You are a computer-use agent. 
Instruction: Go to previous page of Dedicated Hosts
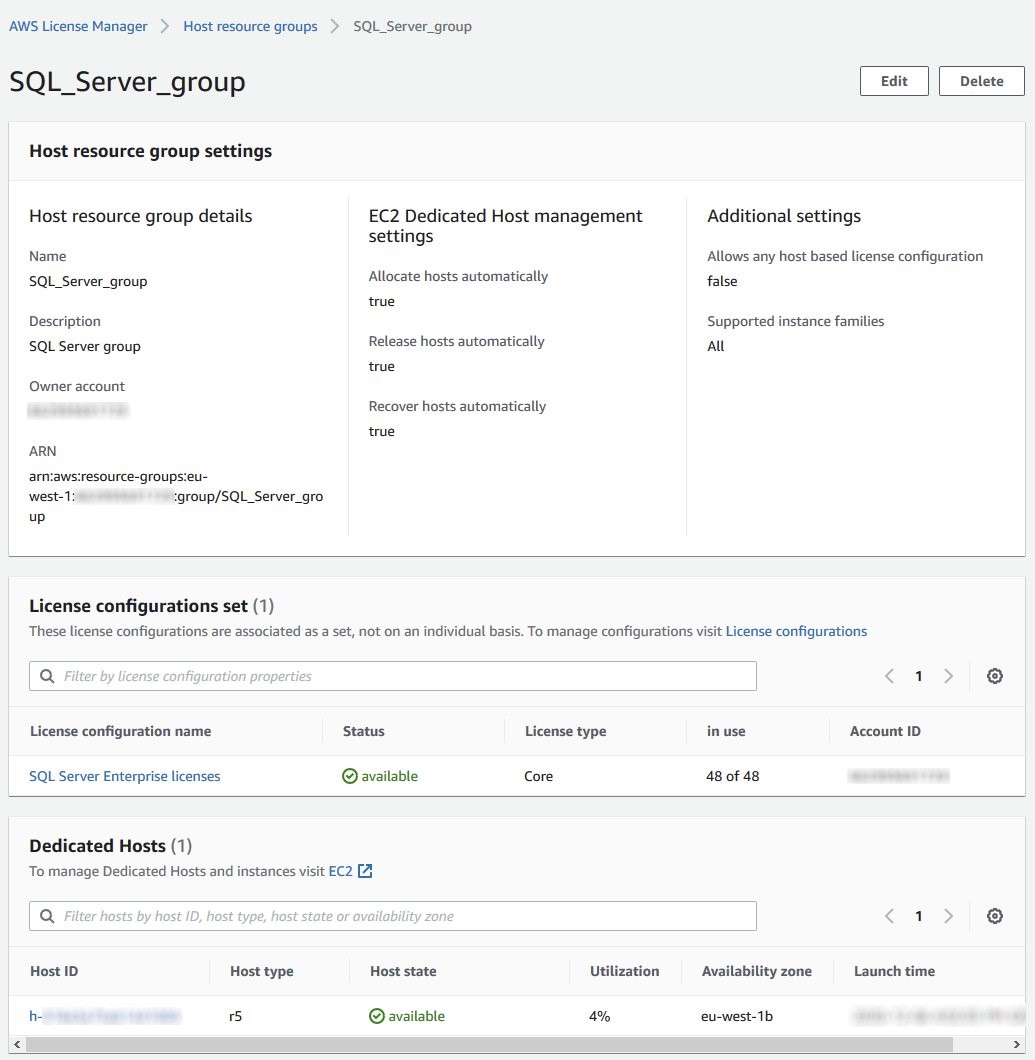coord(890,916)
